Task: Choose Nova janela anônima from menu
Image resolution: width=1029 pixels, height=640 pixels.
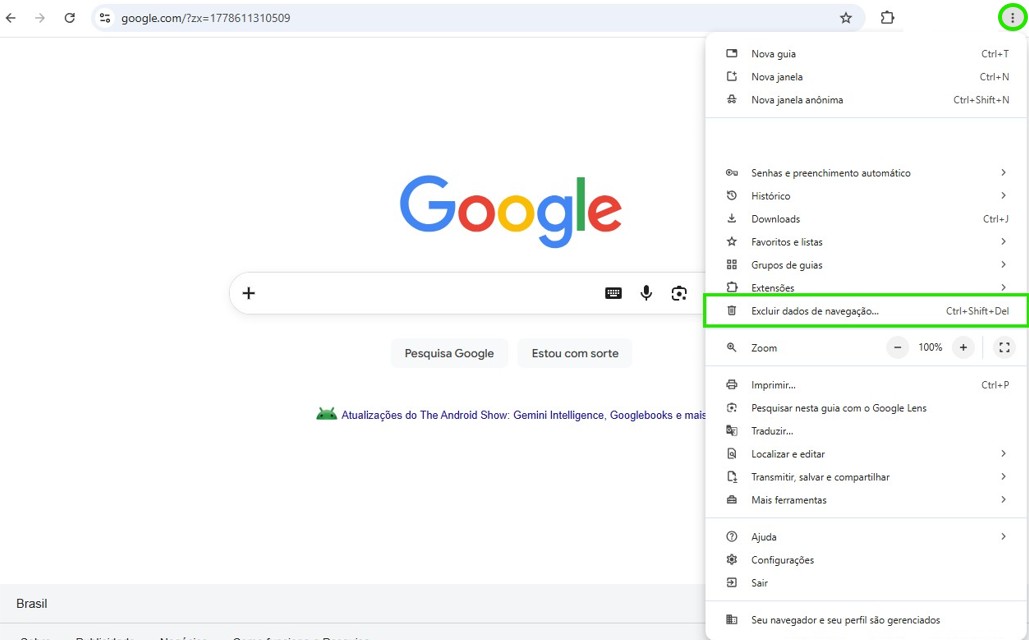Action: [866, 100]
